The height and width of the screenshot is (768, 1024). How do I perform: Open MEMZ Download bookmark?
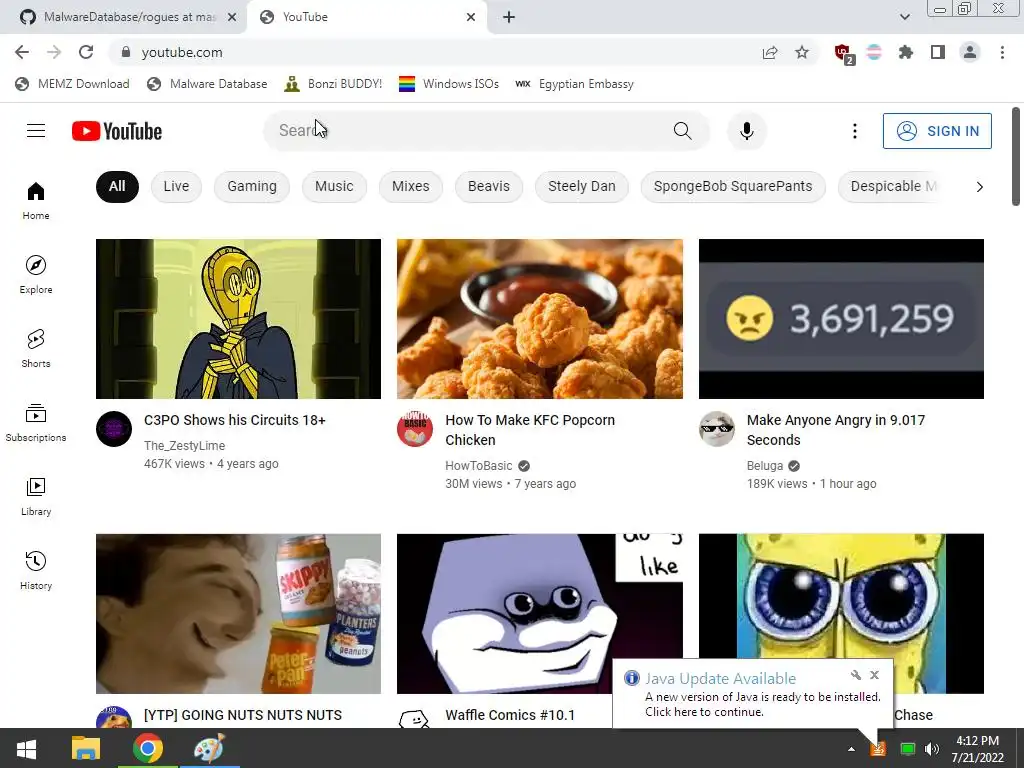[x=72, y=84]
